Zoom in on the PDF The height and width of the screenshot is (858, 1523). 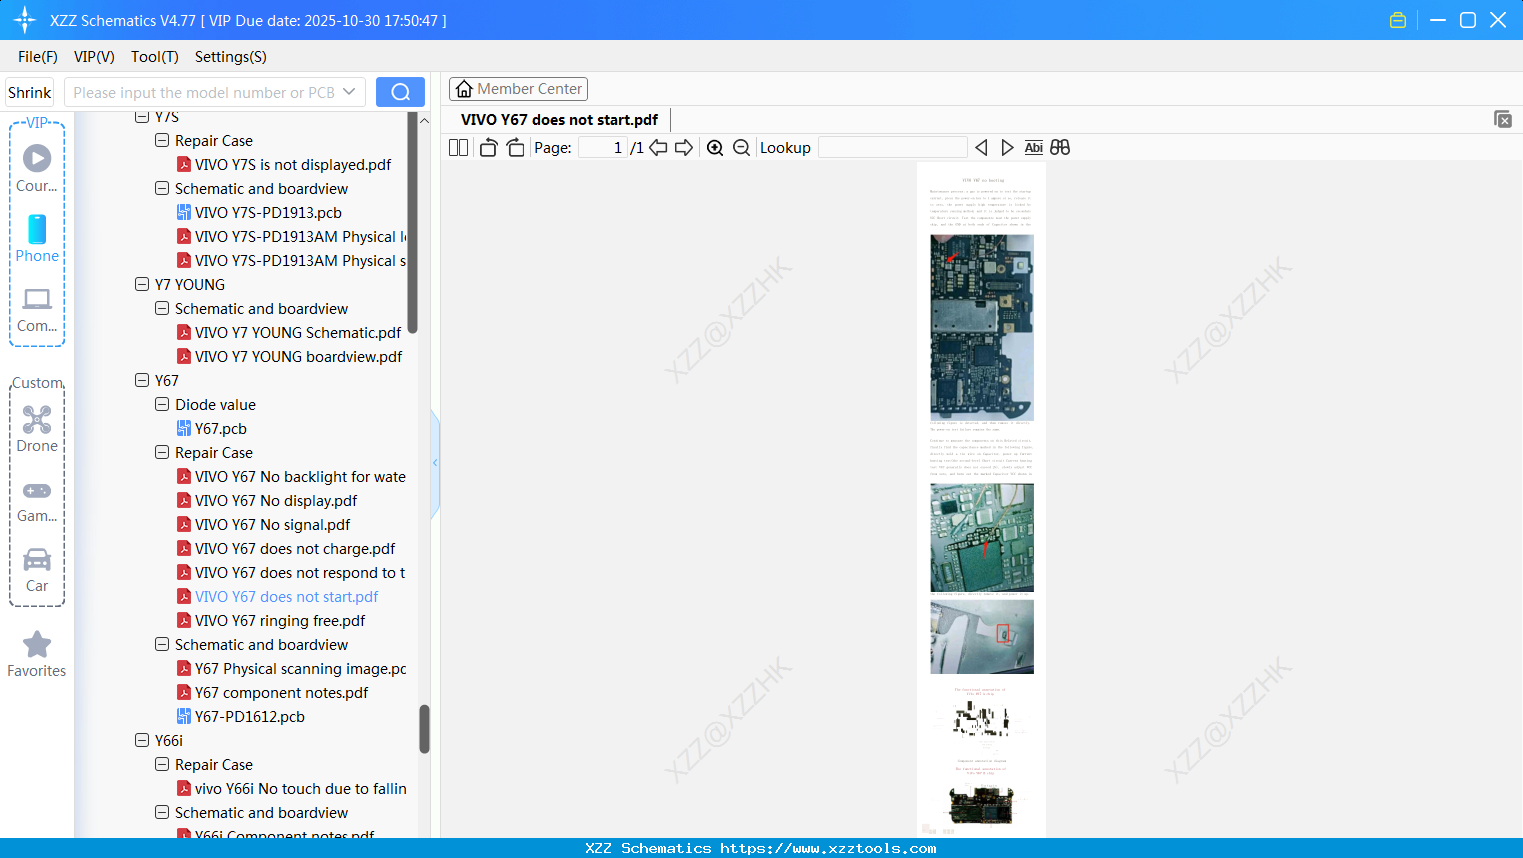tap(715, 148)
